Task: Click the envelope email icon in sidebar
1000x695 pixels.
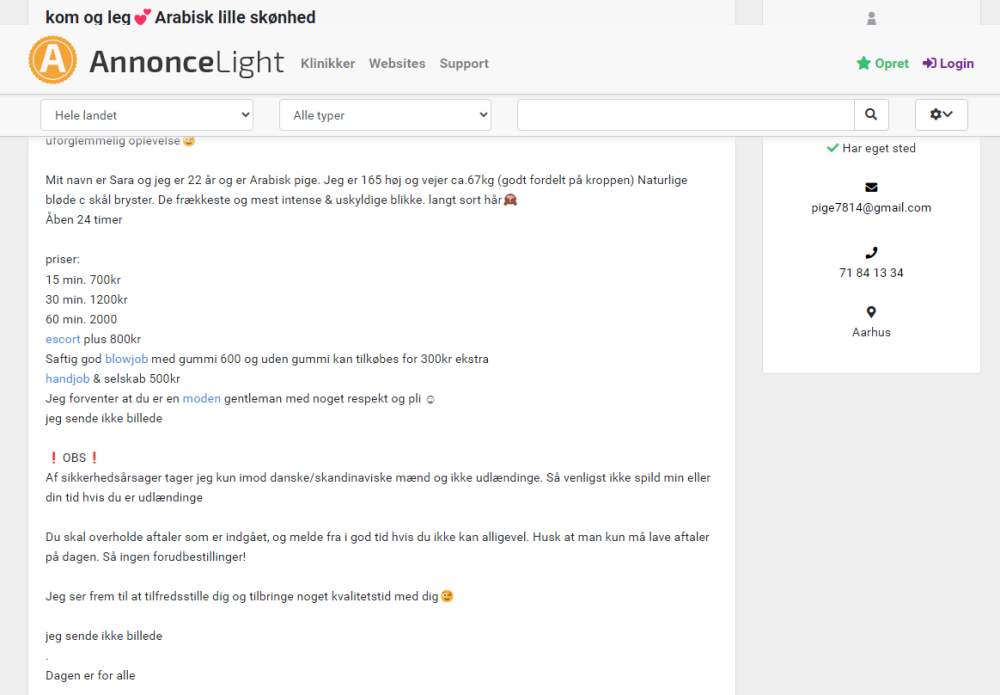Action: pyautogui.click(x=871, y=187)
